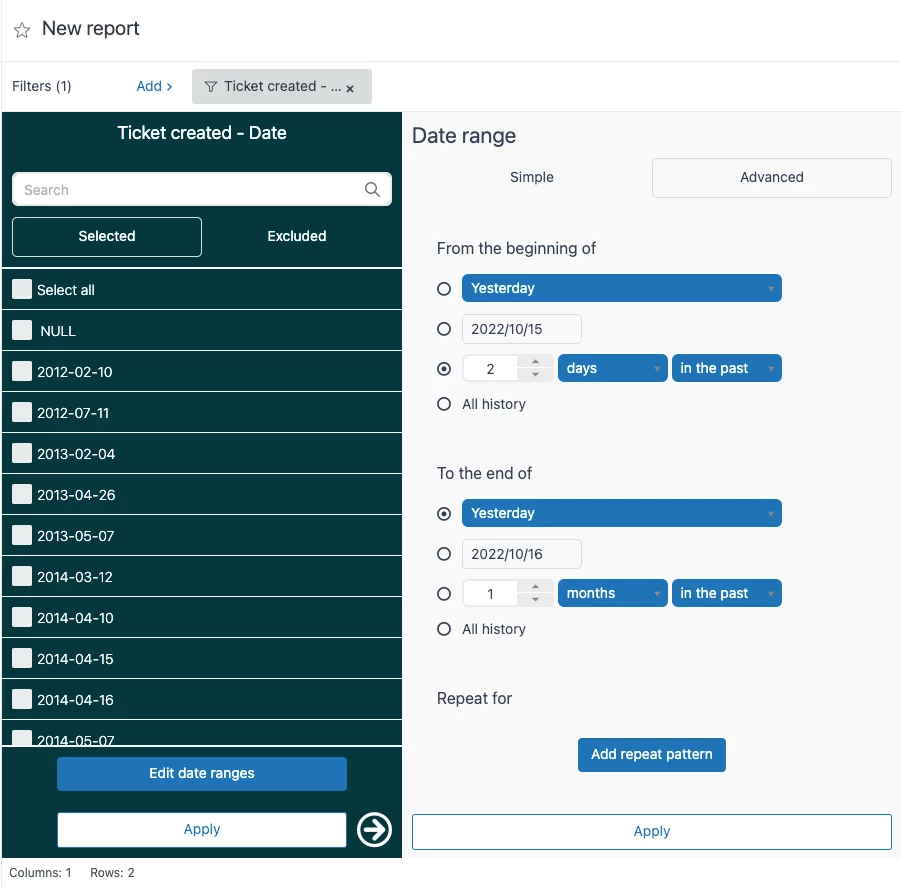Star the New report as favorite
Viewport: 901px width, 888px height.
click(x=22, y=30)
